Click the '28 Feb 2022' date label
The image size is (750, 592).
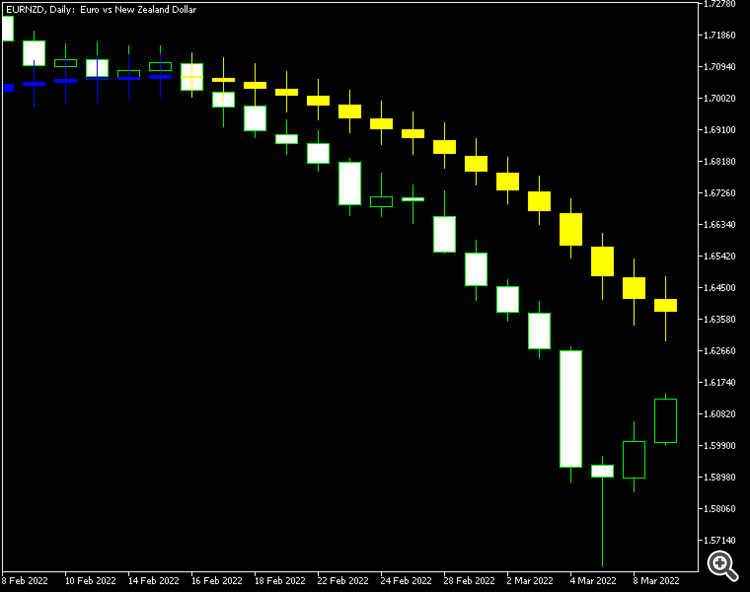(469, 581)
